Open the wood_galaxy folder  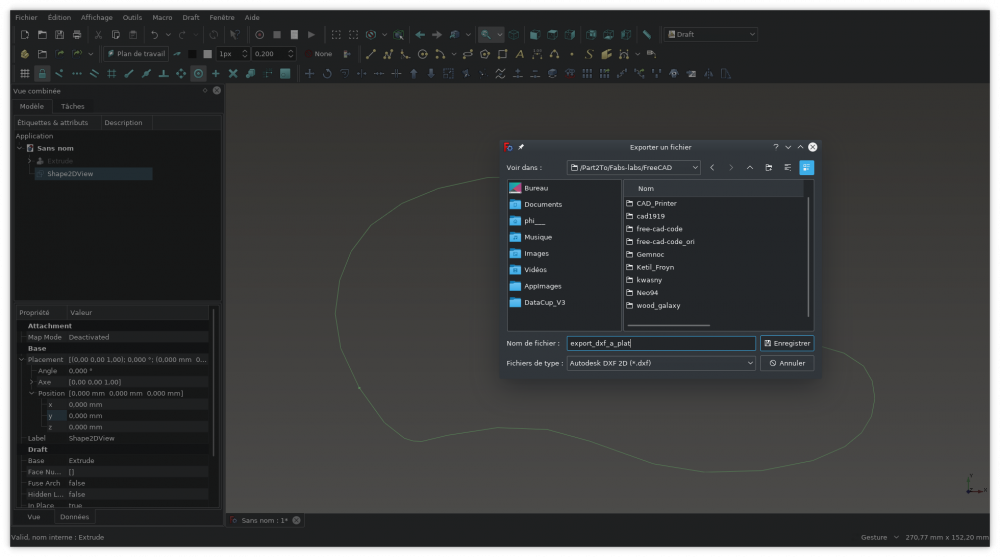coord(658,306)
